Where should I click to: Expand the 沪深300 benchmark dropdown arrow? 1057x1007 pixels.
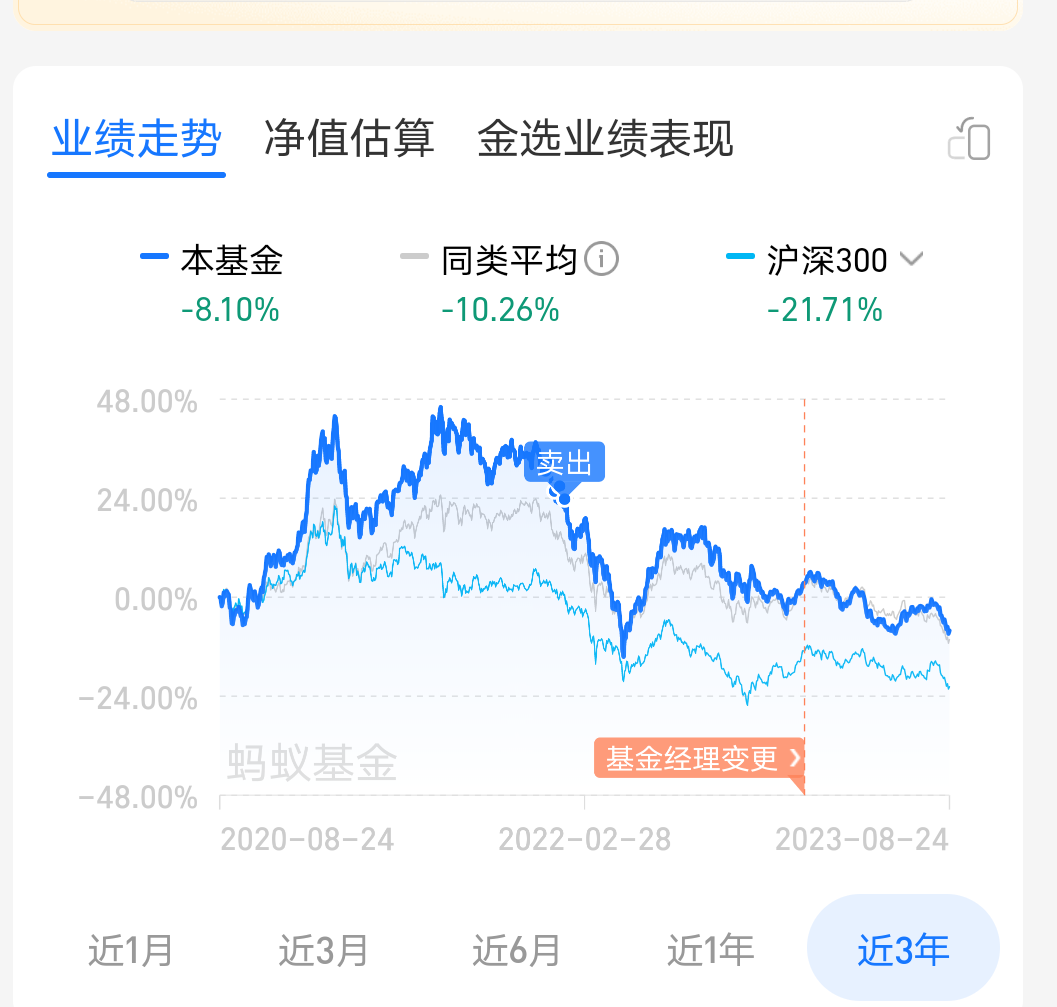(x=910, y=260)
